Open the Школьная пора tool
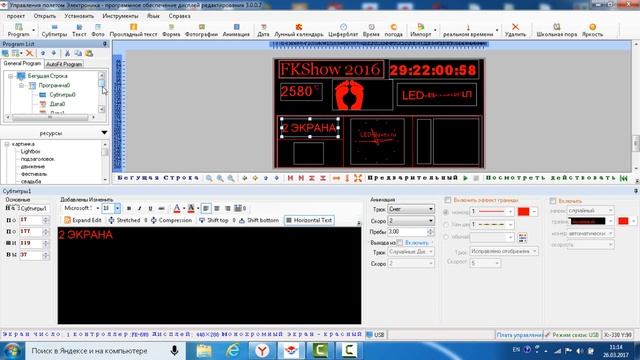 [557, 30]
